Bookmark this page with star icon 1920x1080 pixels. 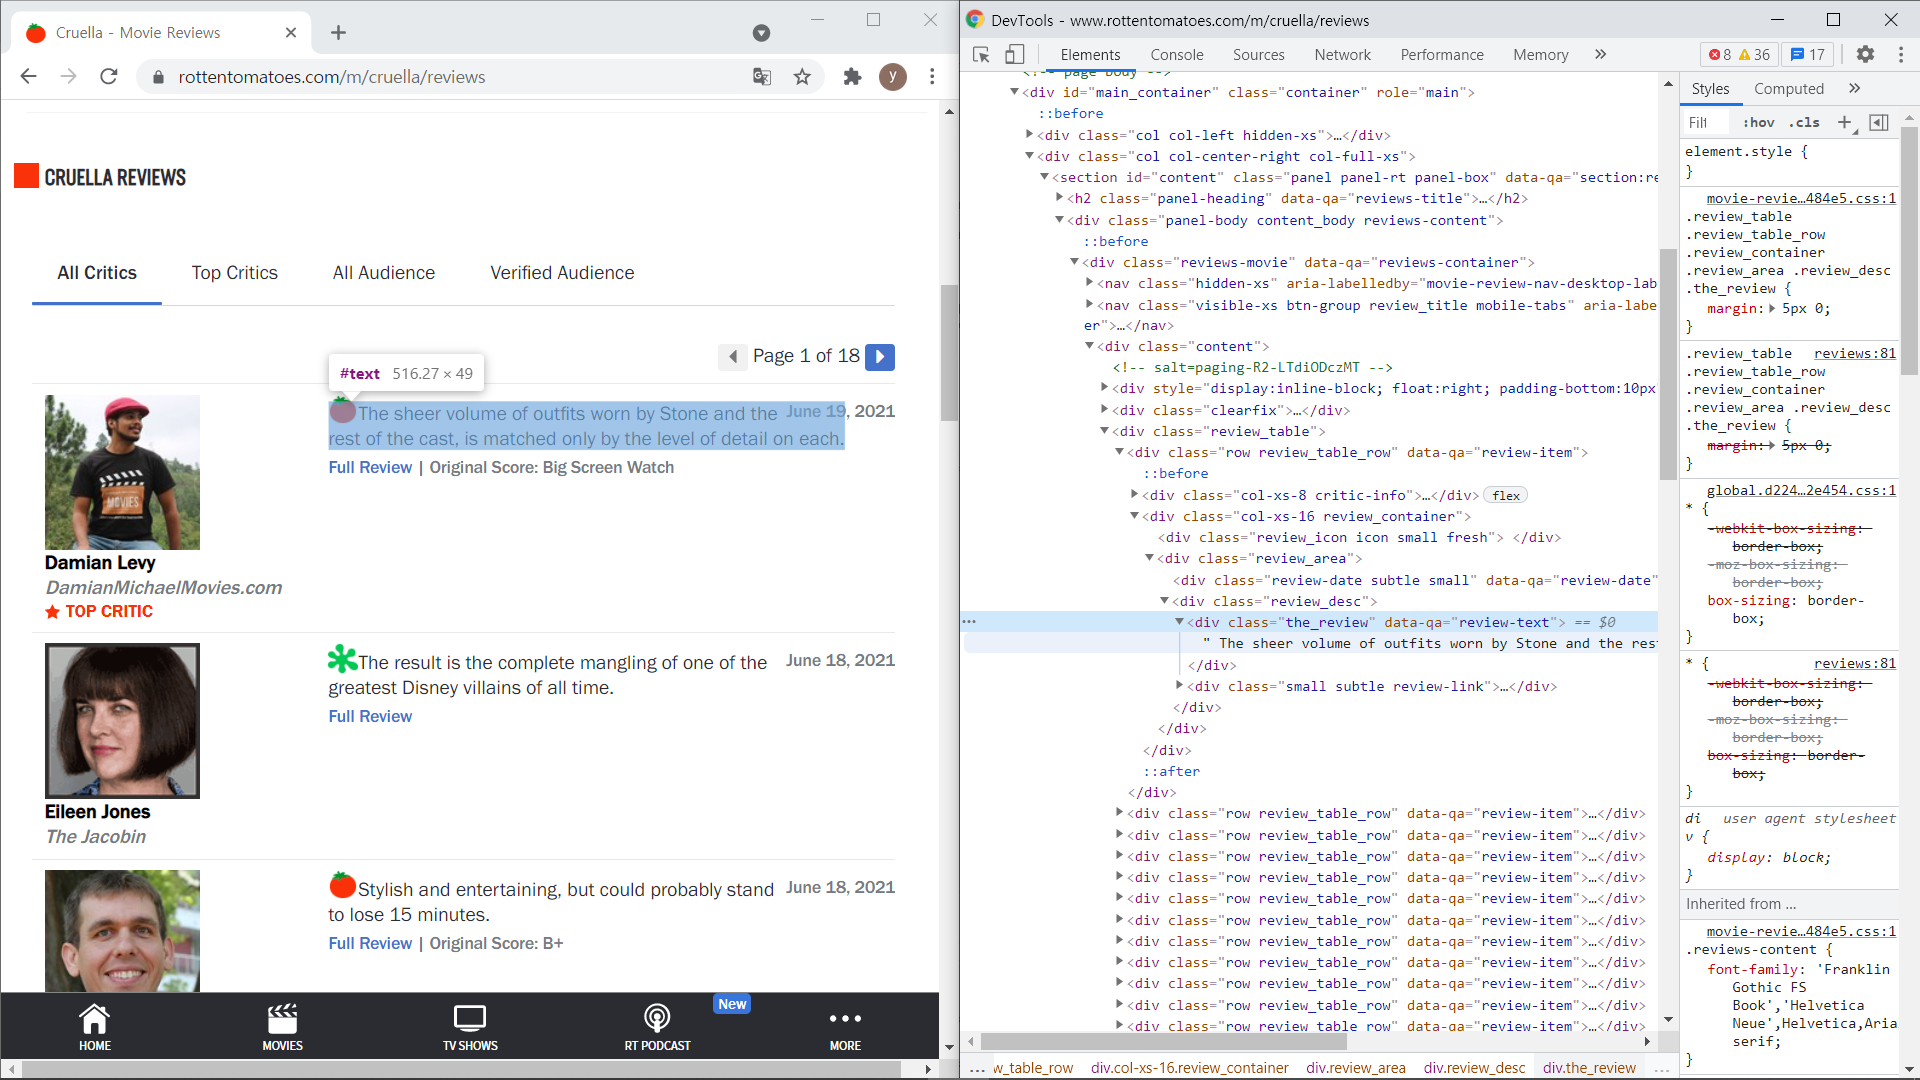point(802,77)
